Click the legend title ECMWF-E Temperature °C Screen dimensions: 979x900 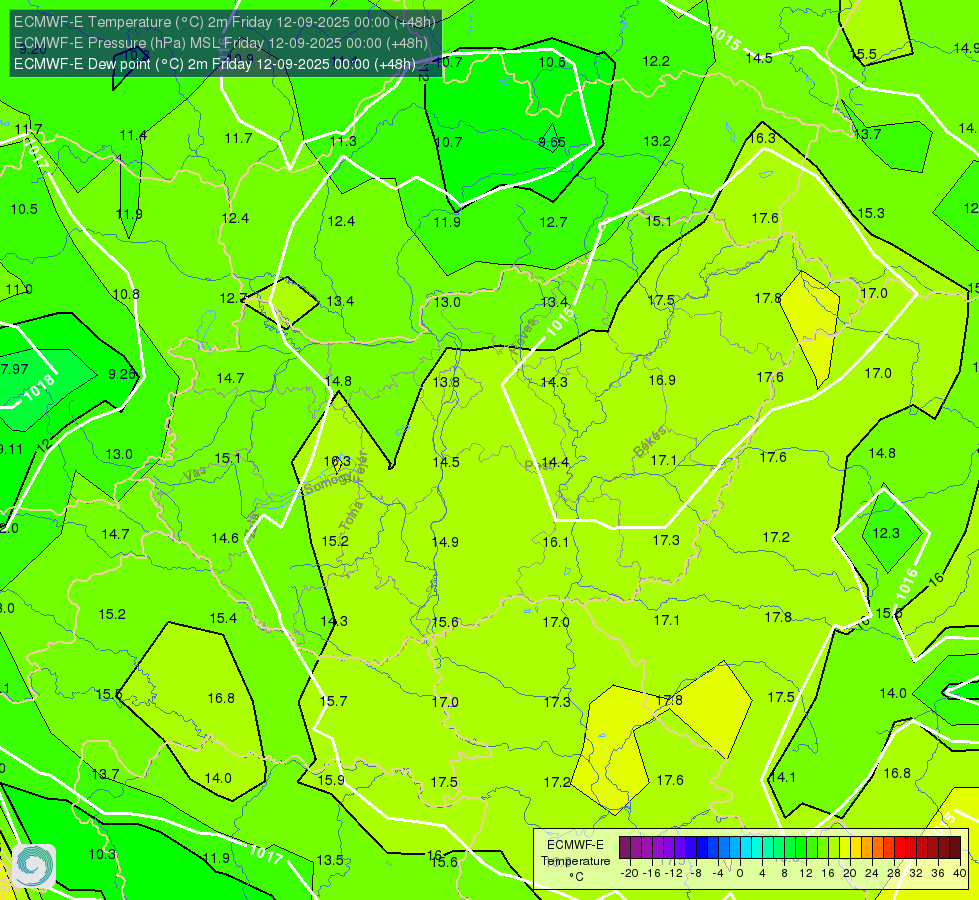[575, 861]
